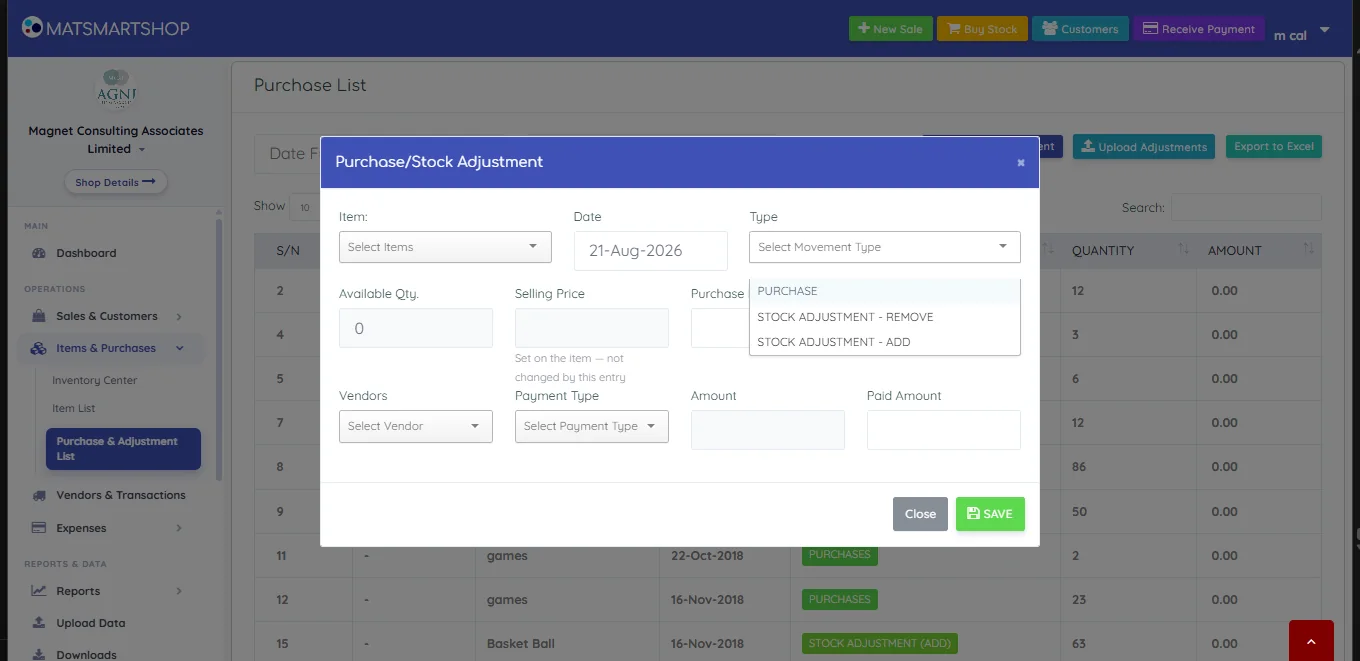Click the S/N column header

(288, 250)
